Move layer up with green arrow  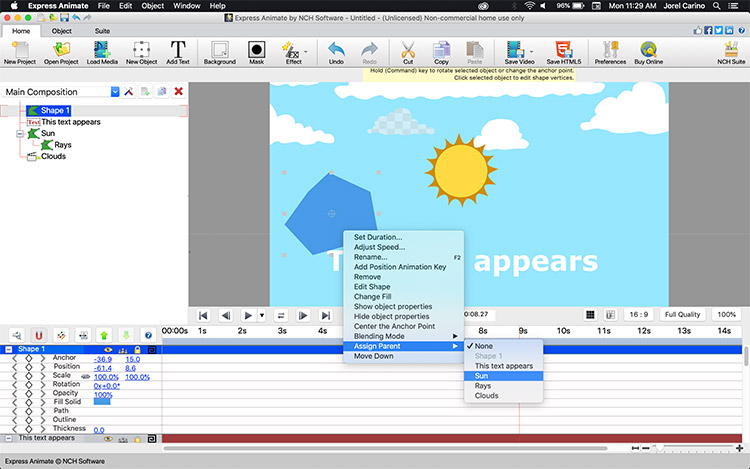pos(104,335)
